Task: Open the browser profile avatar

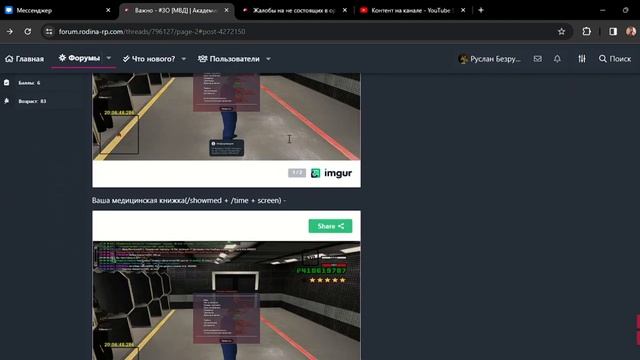Action: 631,31
